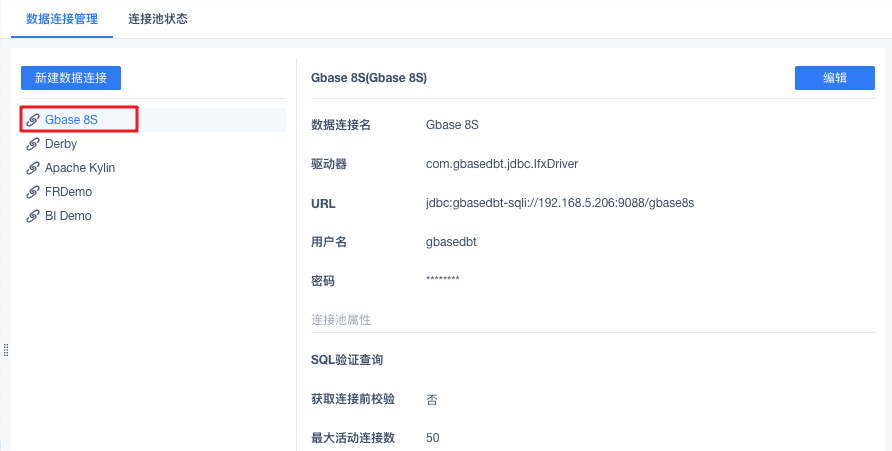Click the link icon beside BI Demo
892x451 pixels.
33,216
